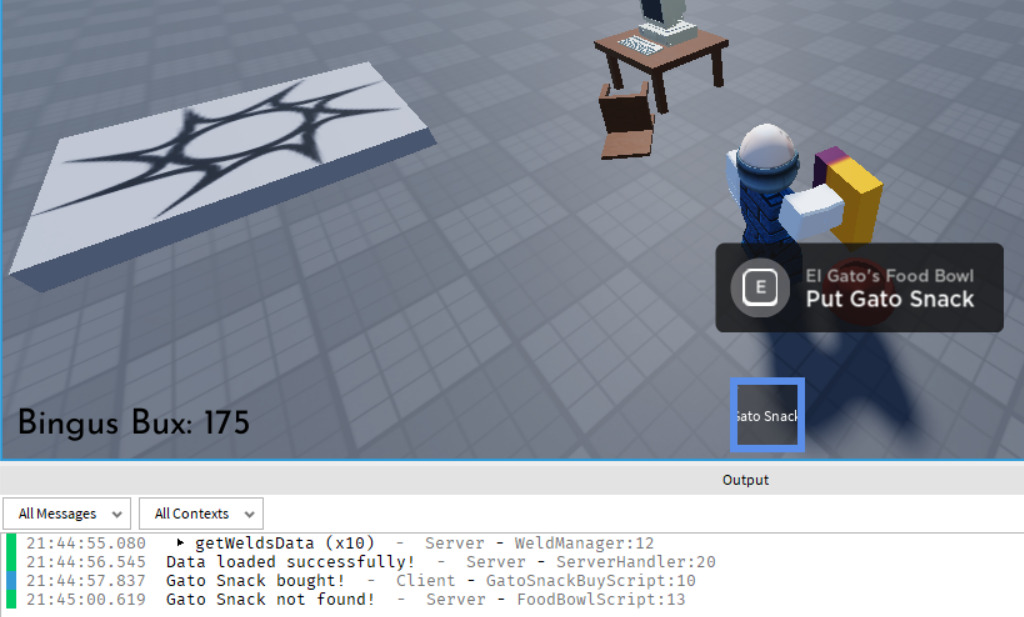
Task: Select the Gato Snack hotbar slot
Action: [x=767, y=415]
